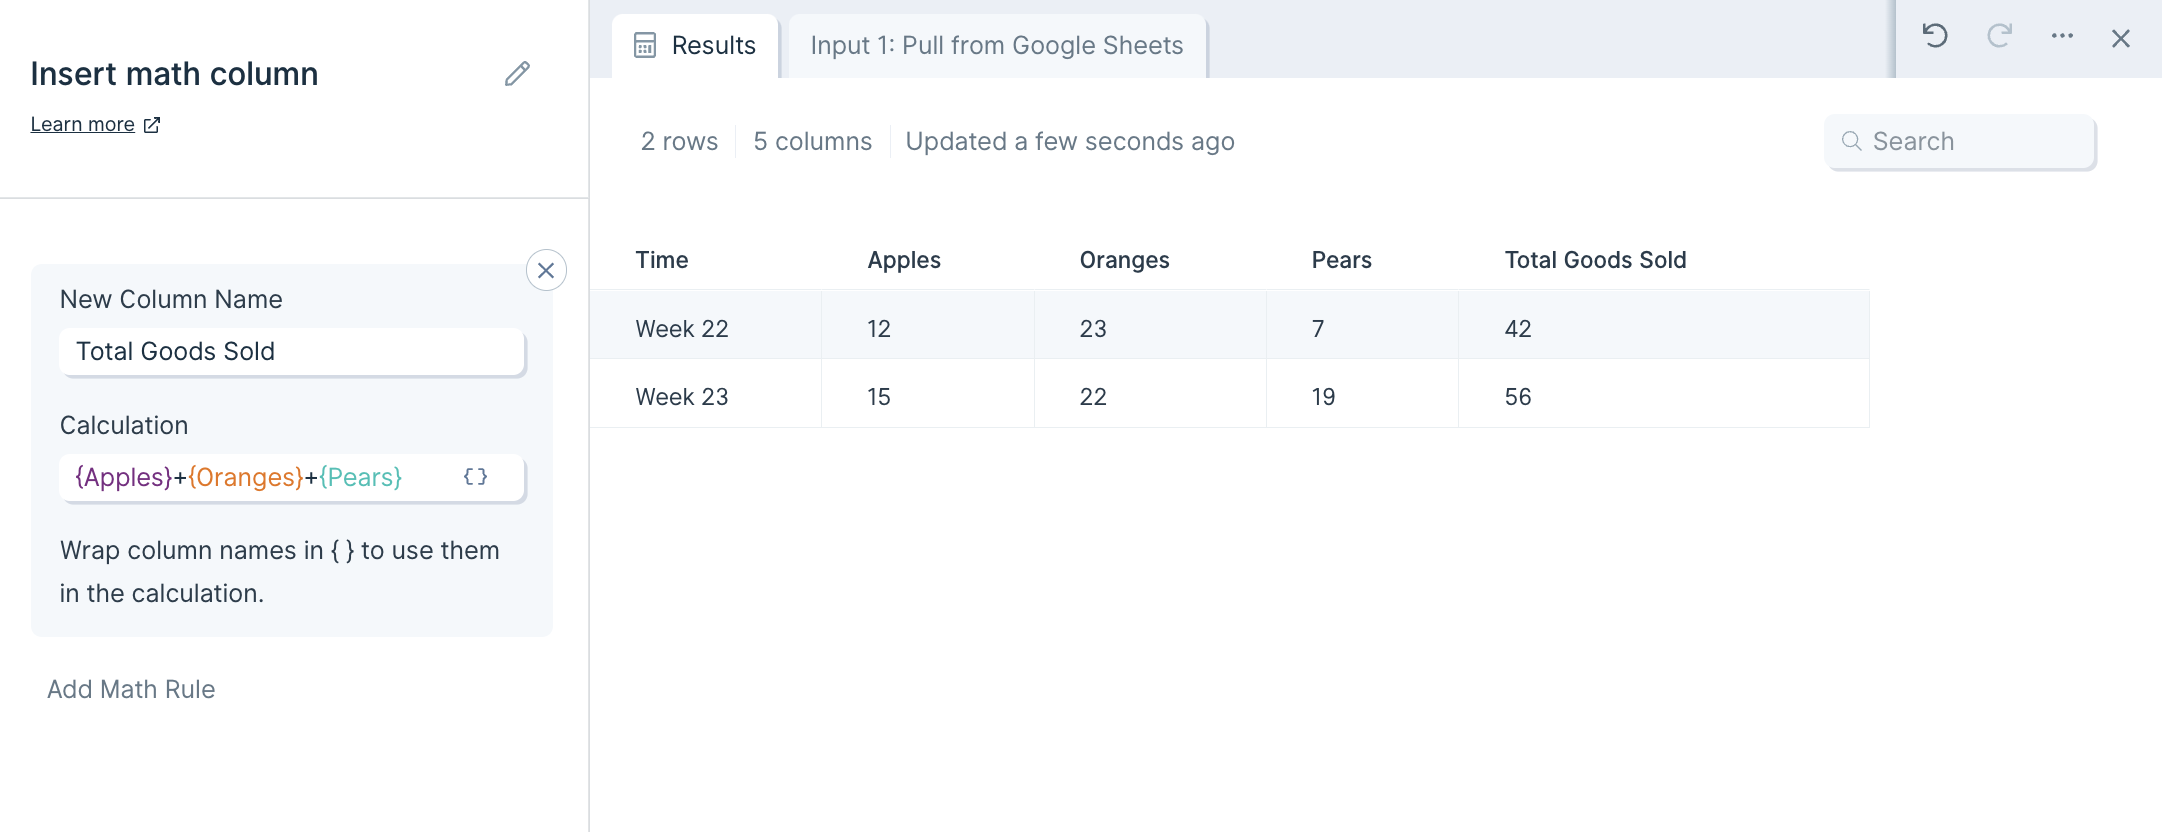Screen dimensions: 2162x832
Task: Click the Results table icon
Action: (x=645, y=45)
